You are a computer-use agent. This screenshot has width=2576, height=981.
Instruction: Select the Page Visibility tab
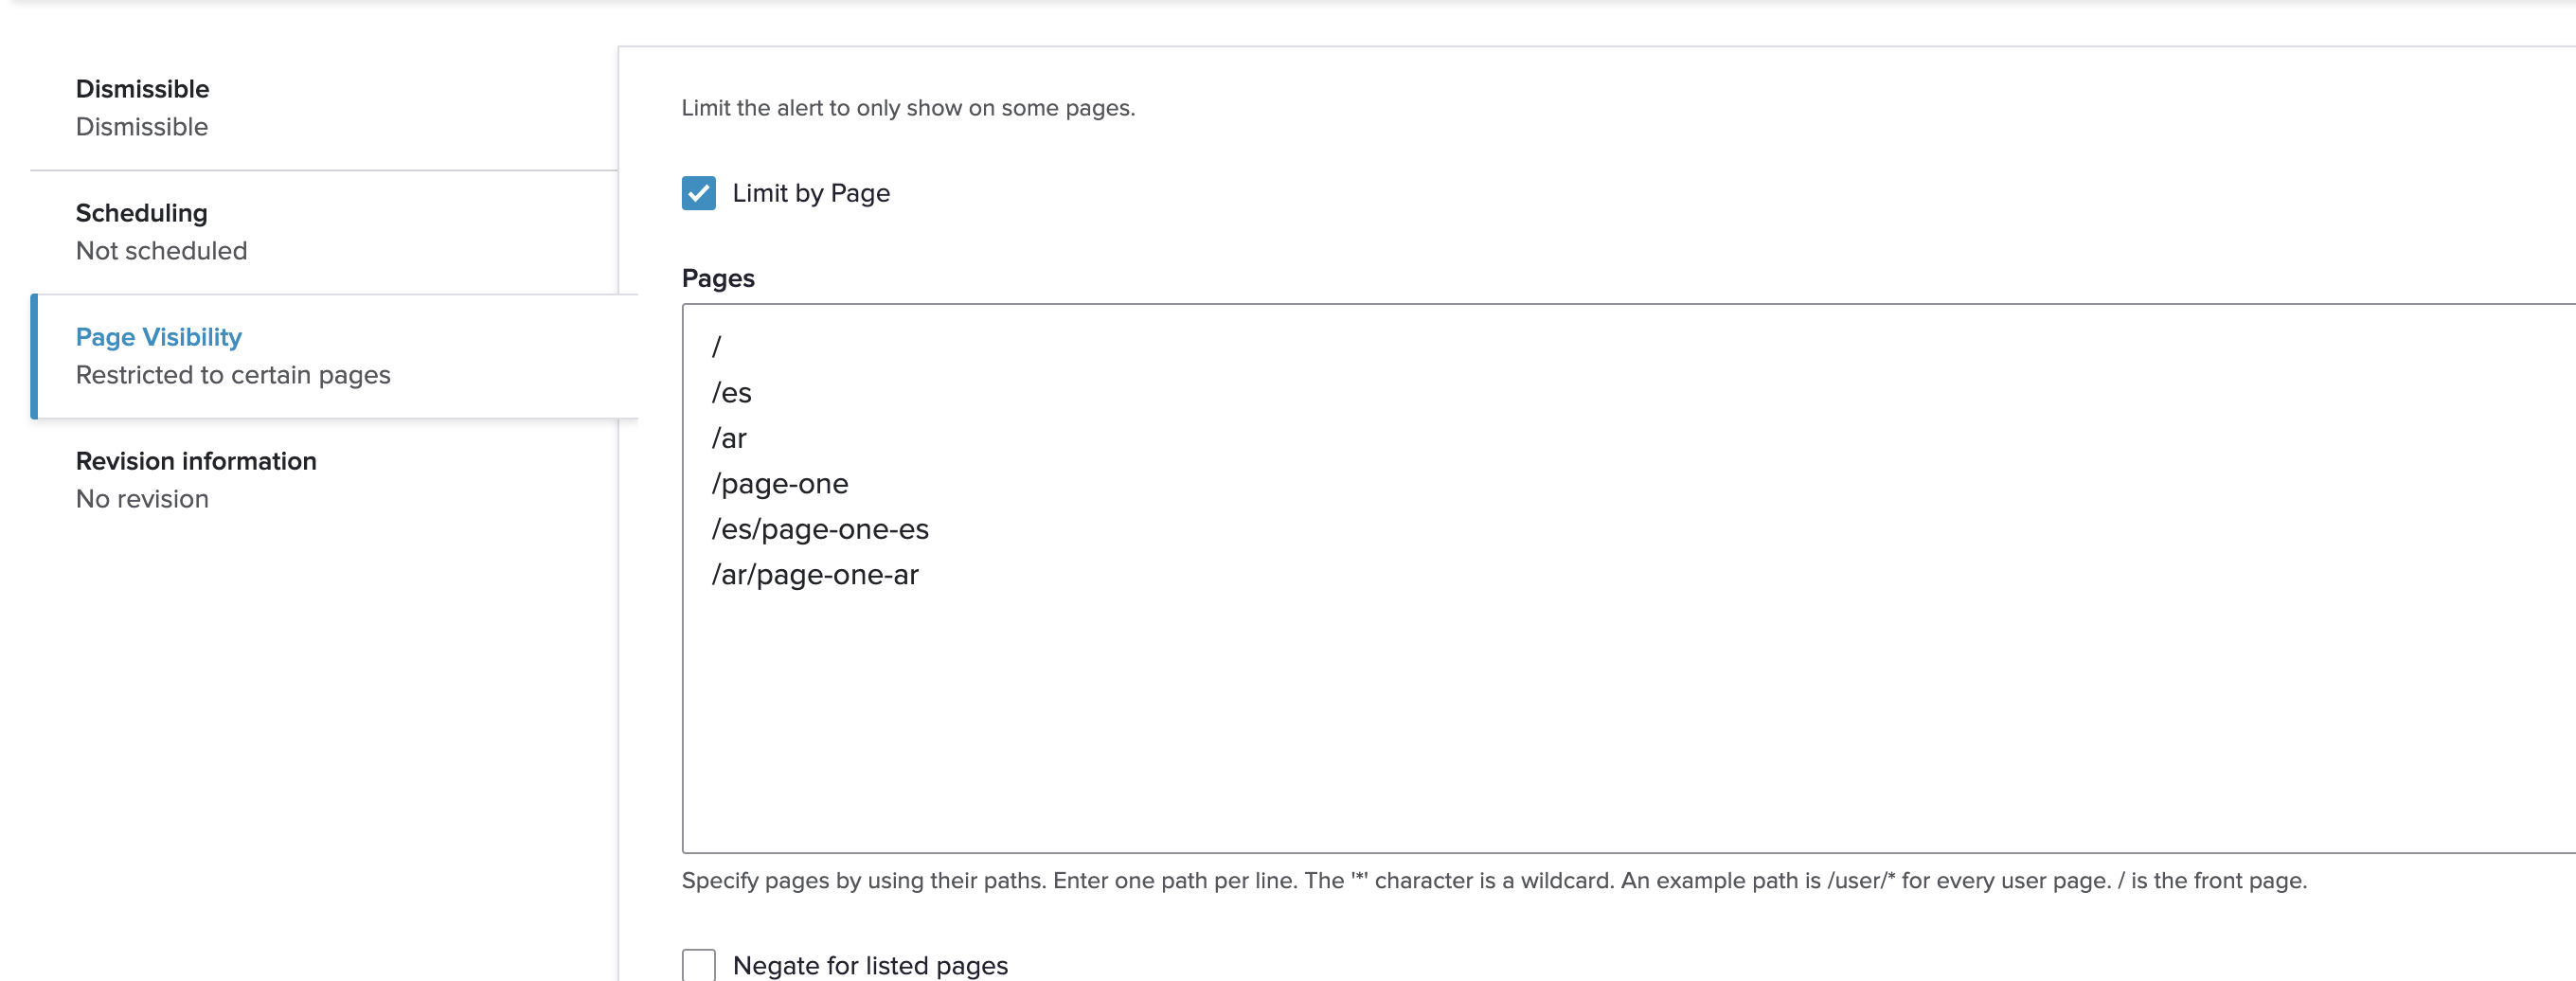158,337
